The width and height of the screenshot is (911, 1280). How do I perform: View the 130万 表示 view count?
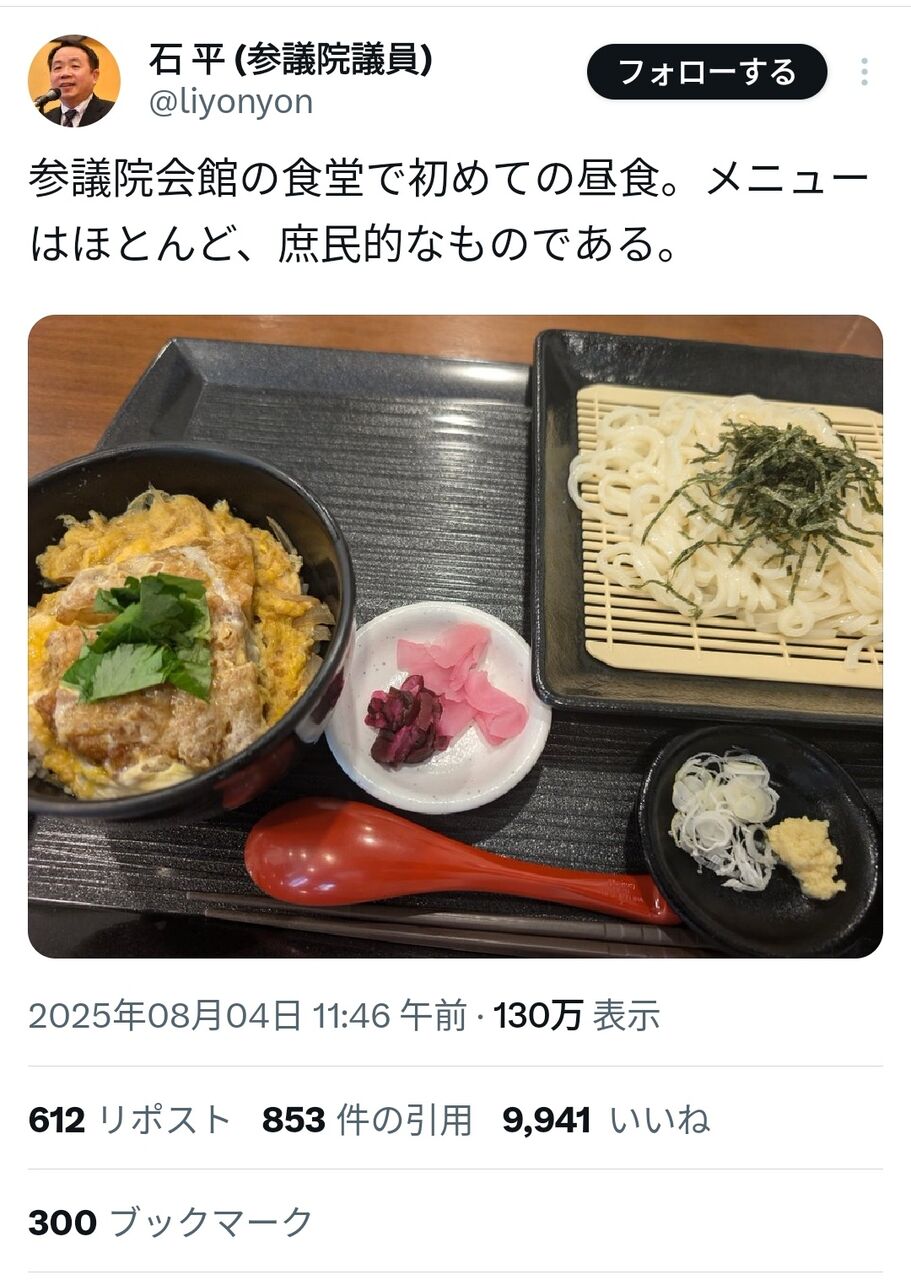pyautogui.click(x=577, y=1016)
